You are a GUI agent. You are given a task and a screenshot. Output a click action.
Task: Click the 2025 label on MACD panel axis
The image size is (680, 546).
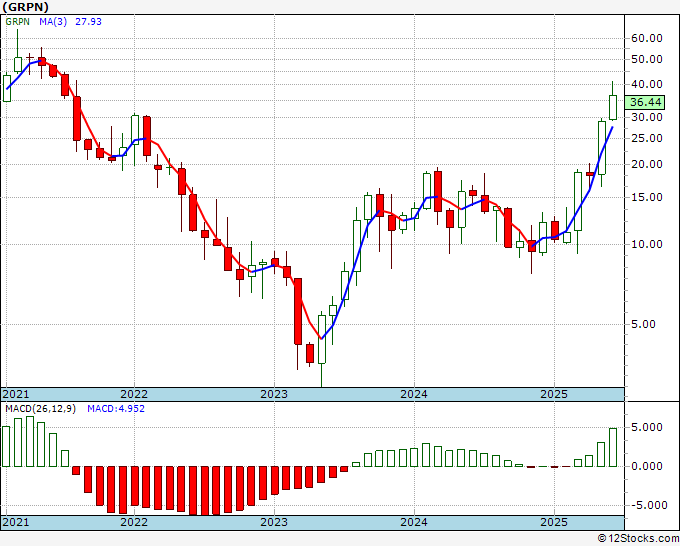554,522
